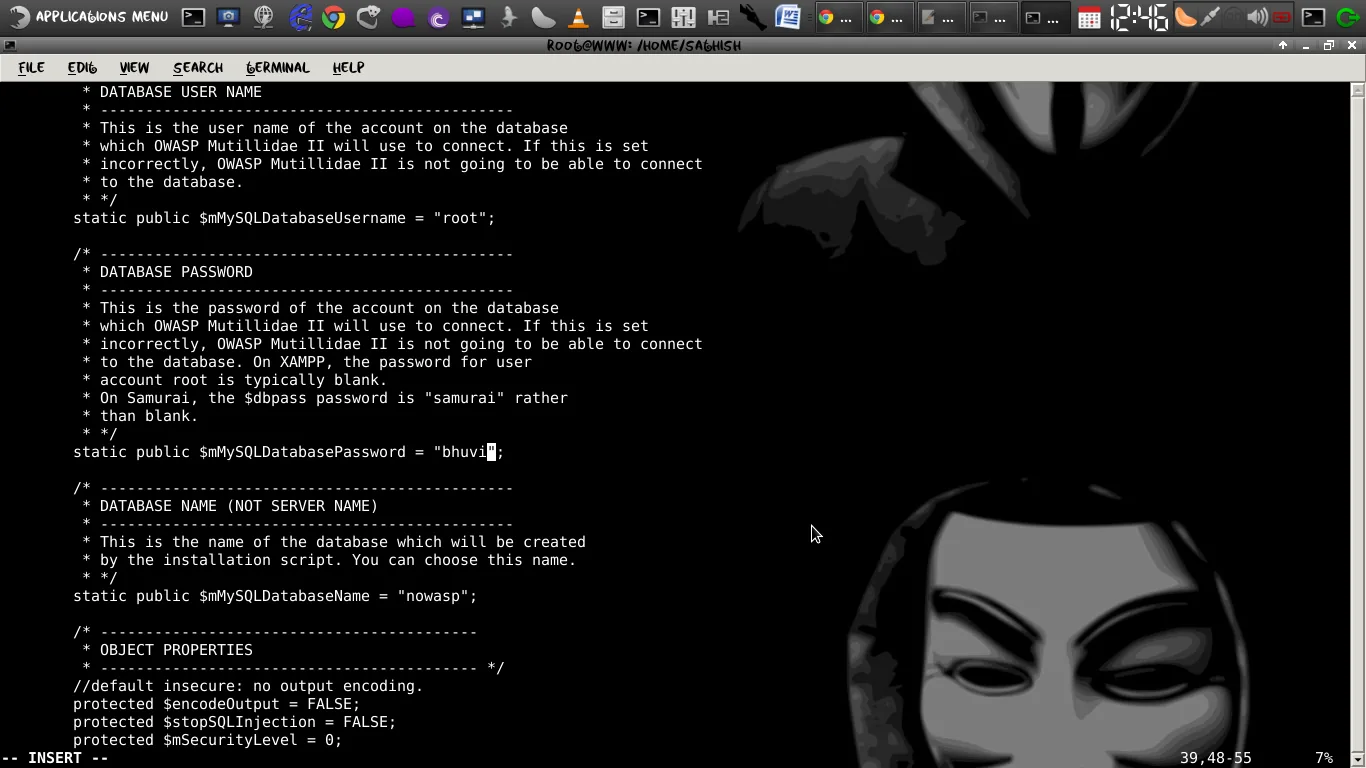Screen dimensions: 1366x768
Task: Click the 'DATABASE USER NAME' comment heading
Action: pyautogui.click(x=180, y=92)
